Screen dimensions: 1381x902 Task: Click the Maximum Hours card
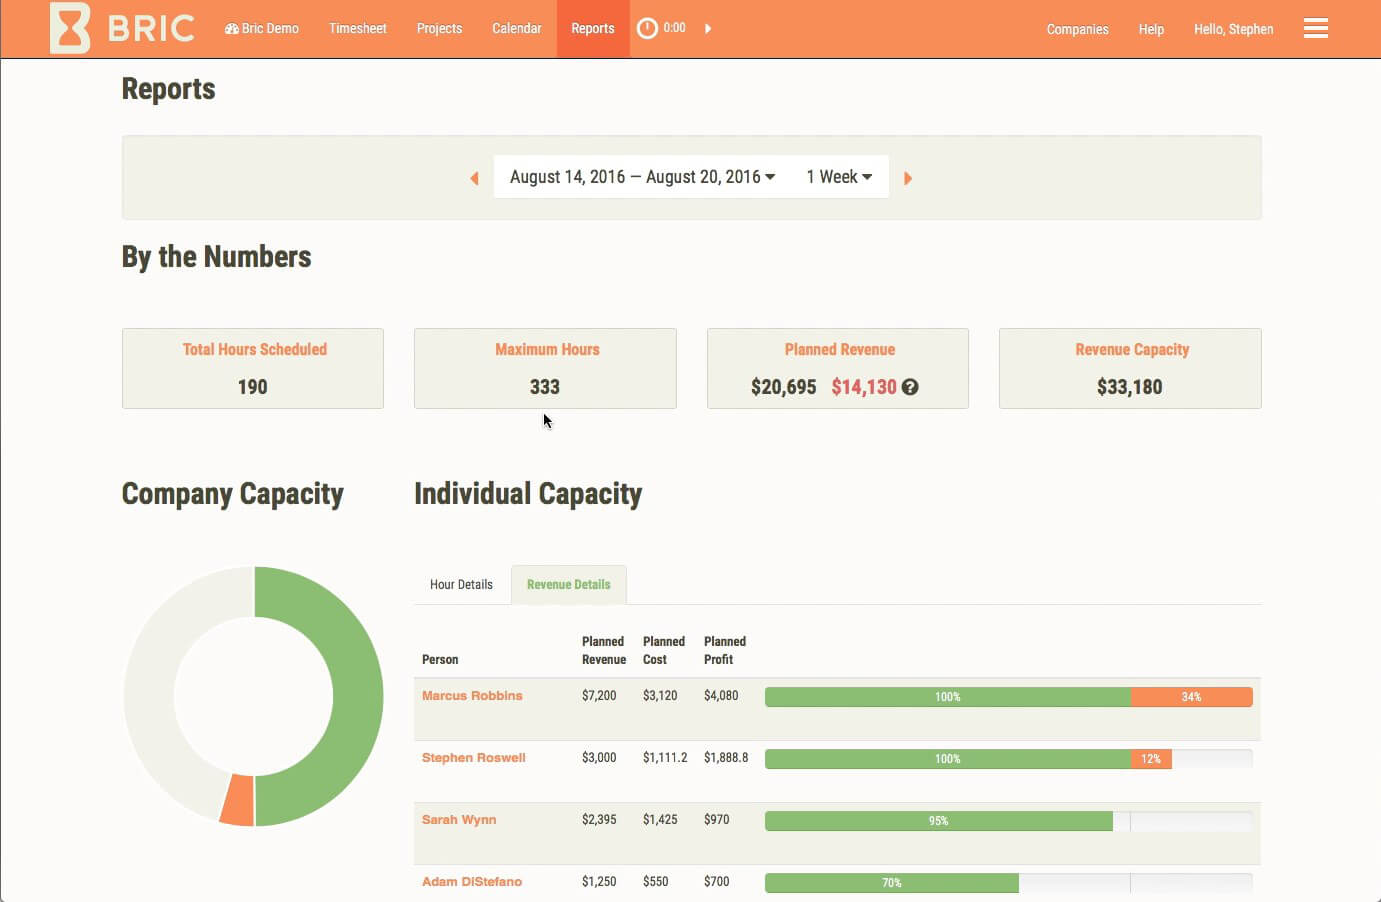[x=545, y=368]
